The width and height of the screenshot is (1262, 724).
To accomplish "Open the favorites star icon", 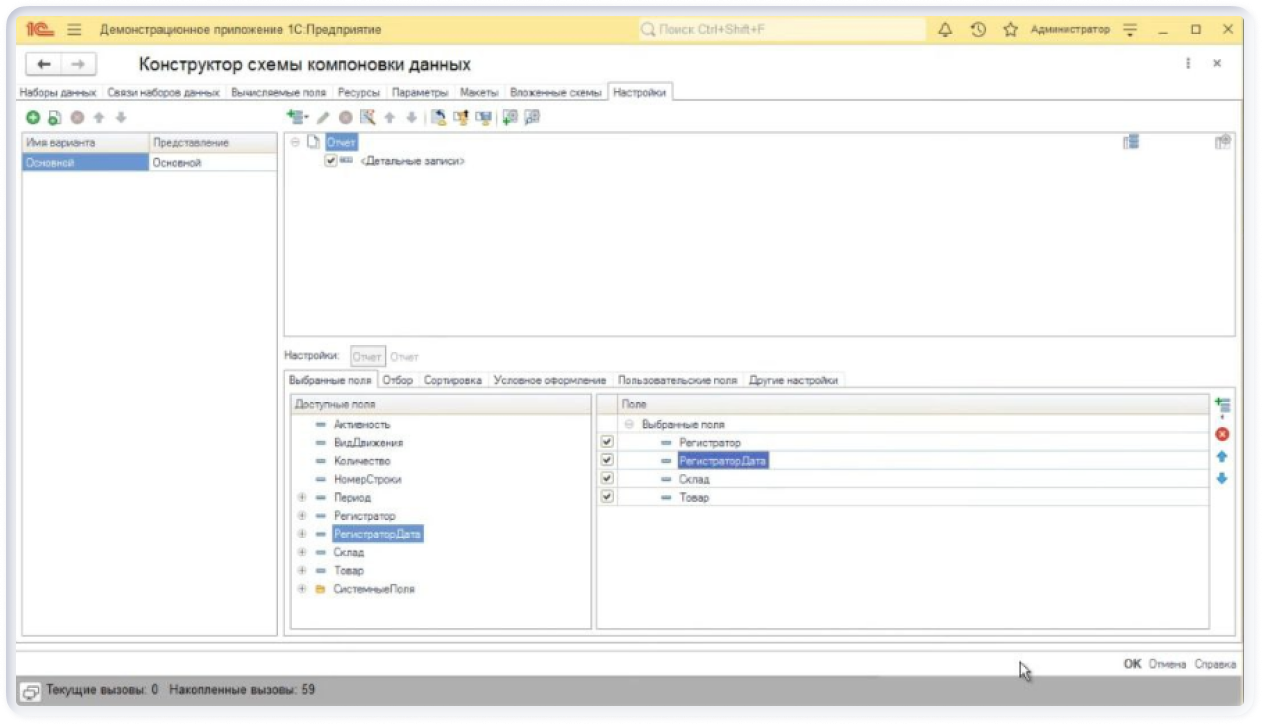I will pyautogui.click(x=1010, y=30).
